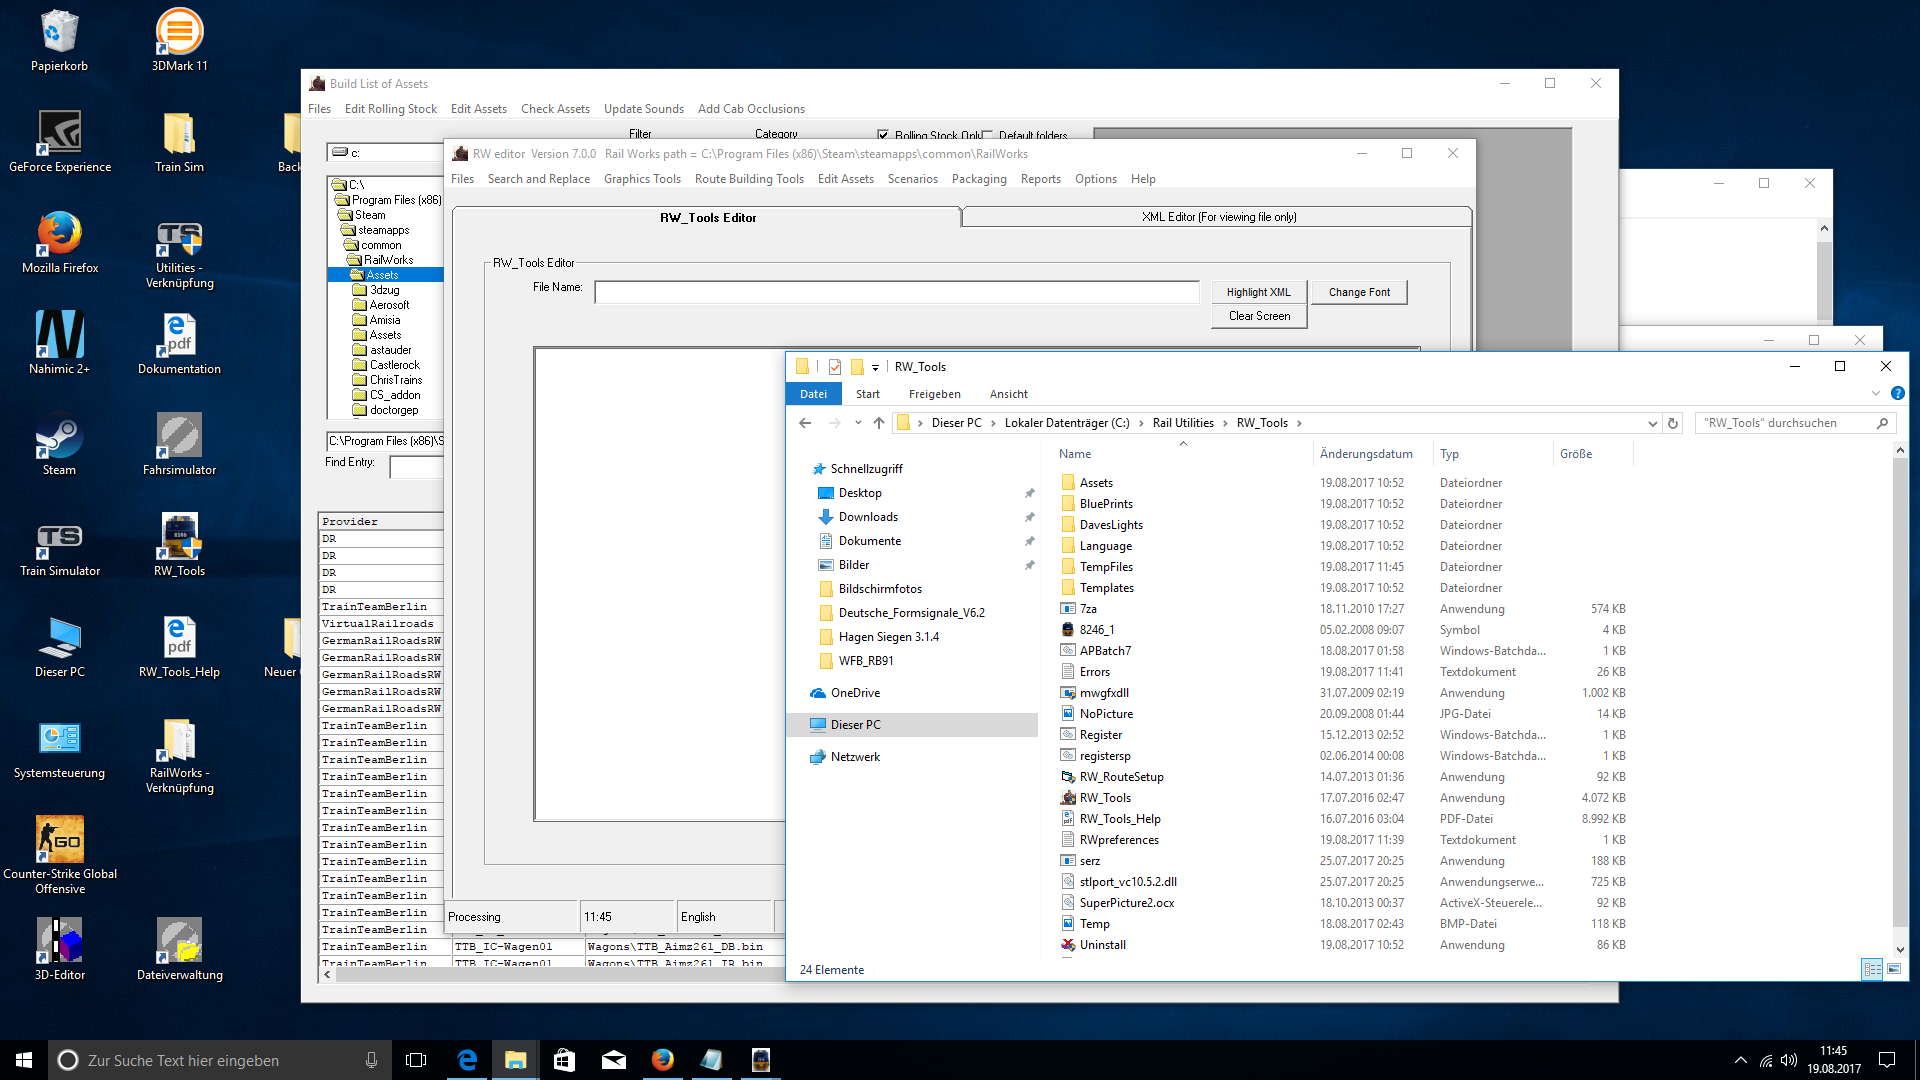
Task: Switch to the XML Editor tab
Action: pyautogui.click(x=1218, y=217)
